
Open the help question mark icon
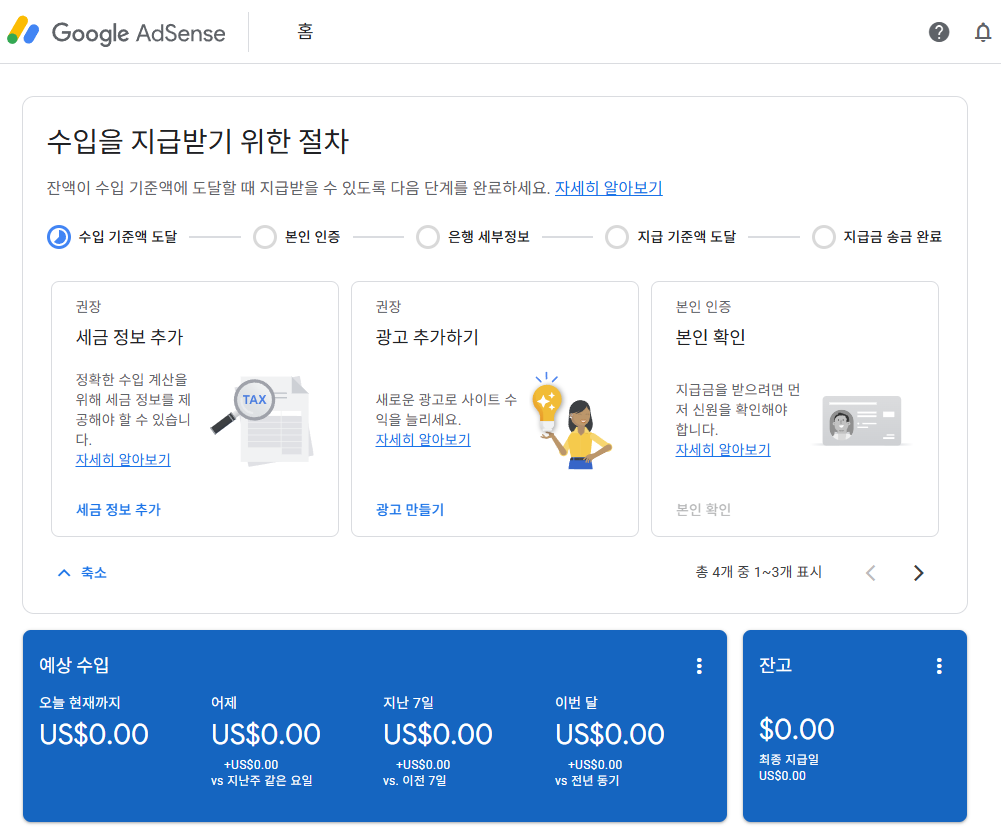(x=938, y=32)
